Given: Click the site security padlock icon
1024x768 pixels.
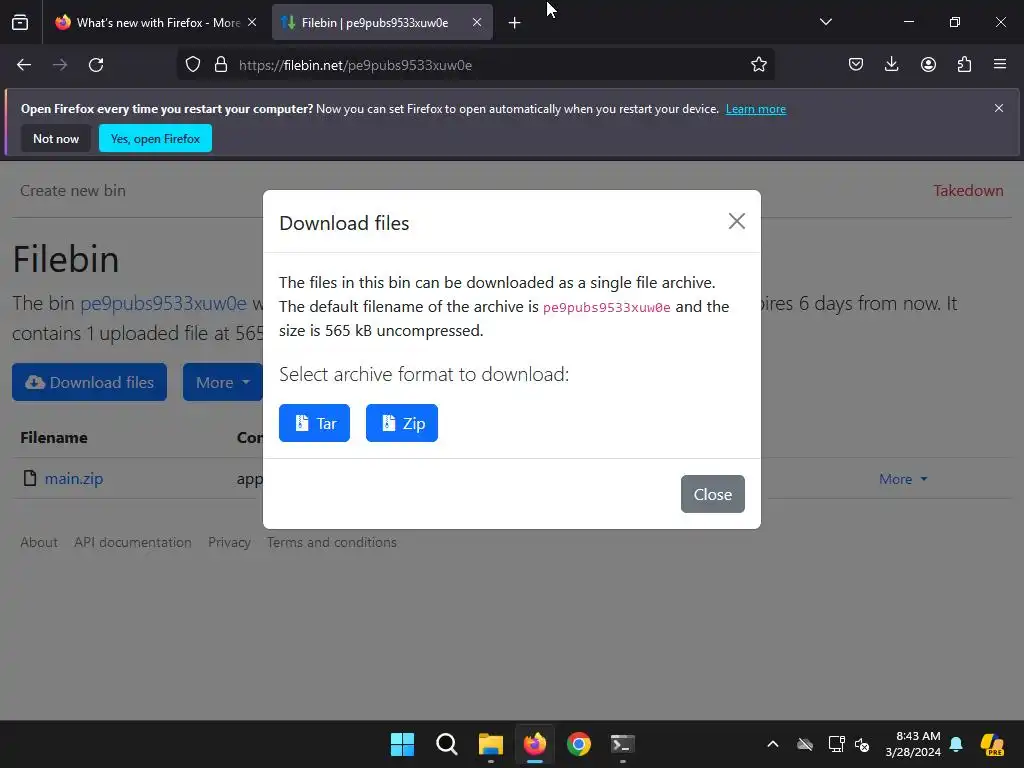Looking at the screenshot, I should pyautogui.click(x=221, y=65).
